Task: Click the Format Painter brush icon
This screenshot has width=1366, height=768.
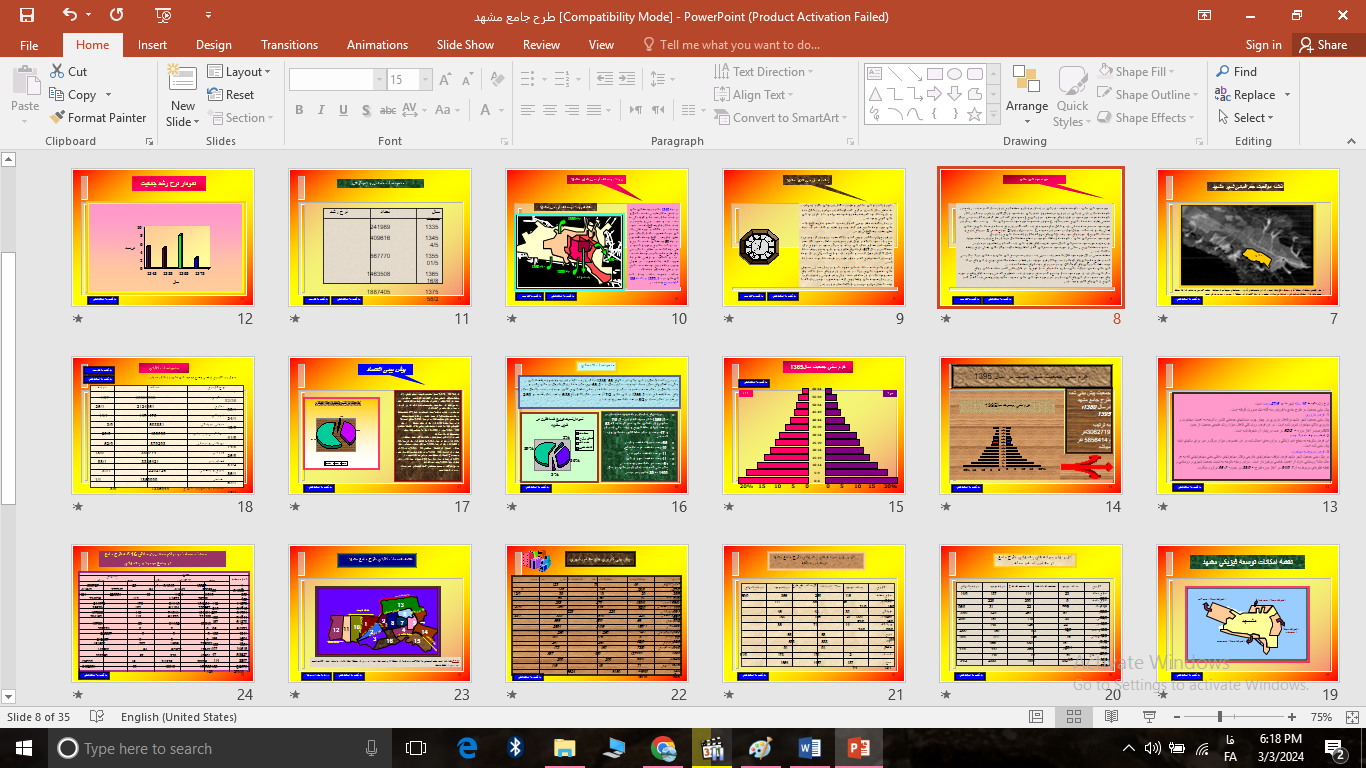Action: click(x=58, y=117)
